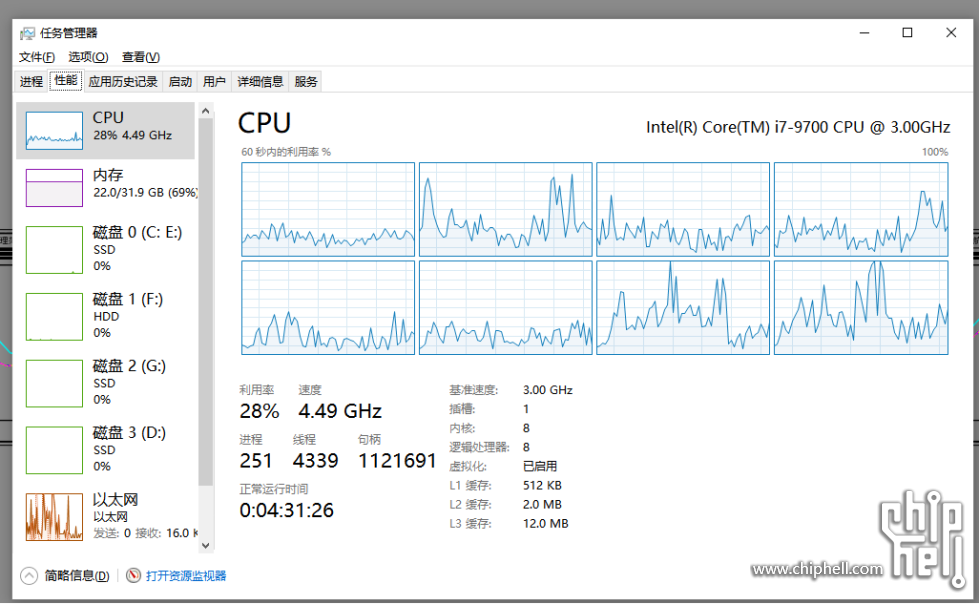Open 磁盘 3 (D:) SSD performance view

click(106, 450)
